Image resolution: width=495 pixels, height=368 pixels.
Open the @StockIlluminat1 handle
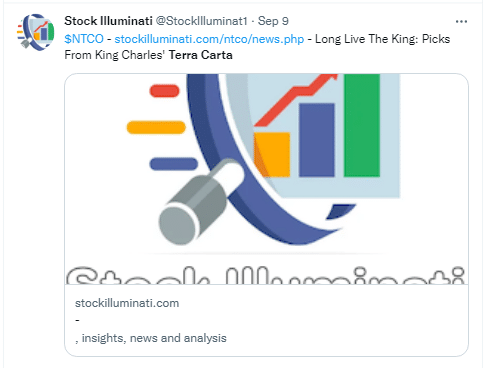[201, 21]
